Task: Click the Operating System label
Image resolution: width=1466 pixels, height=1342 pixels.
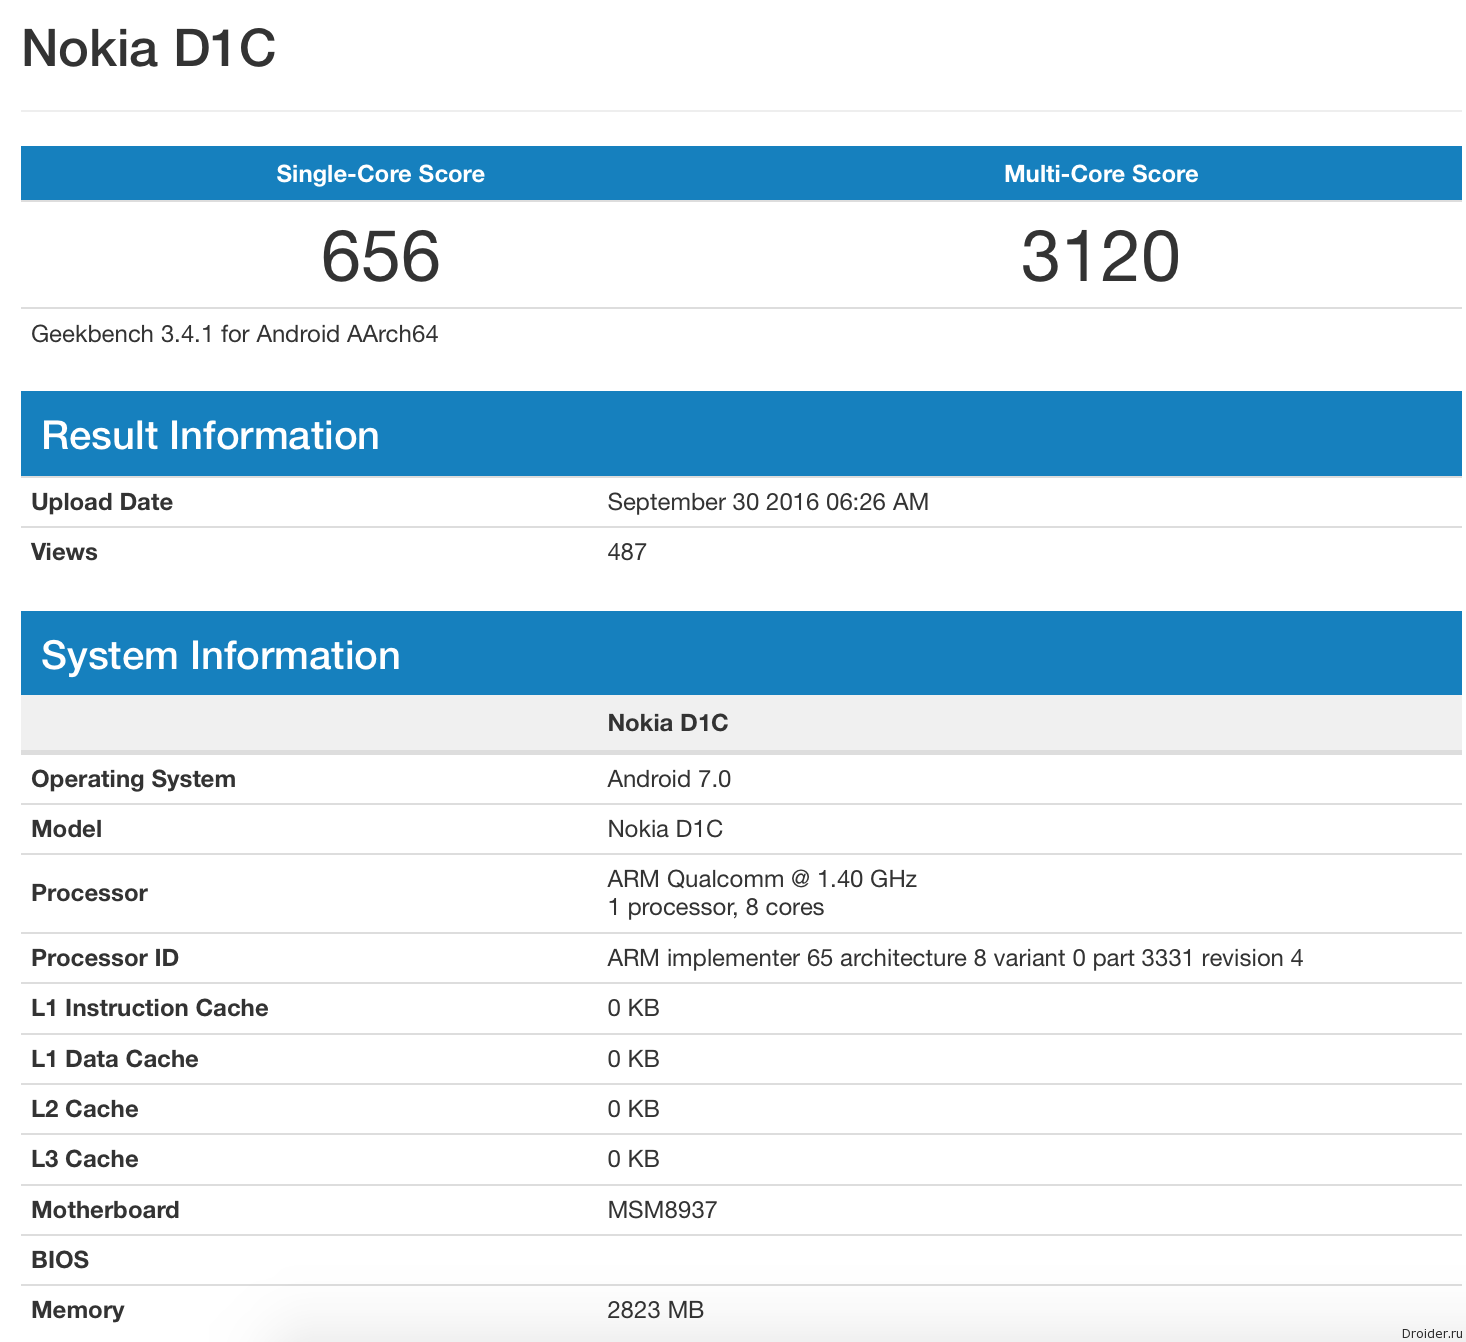Action: (134, 779)
